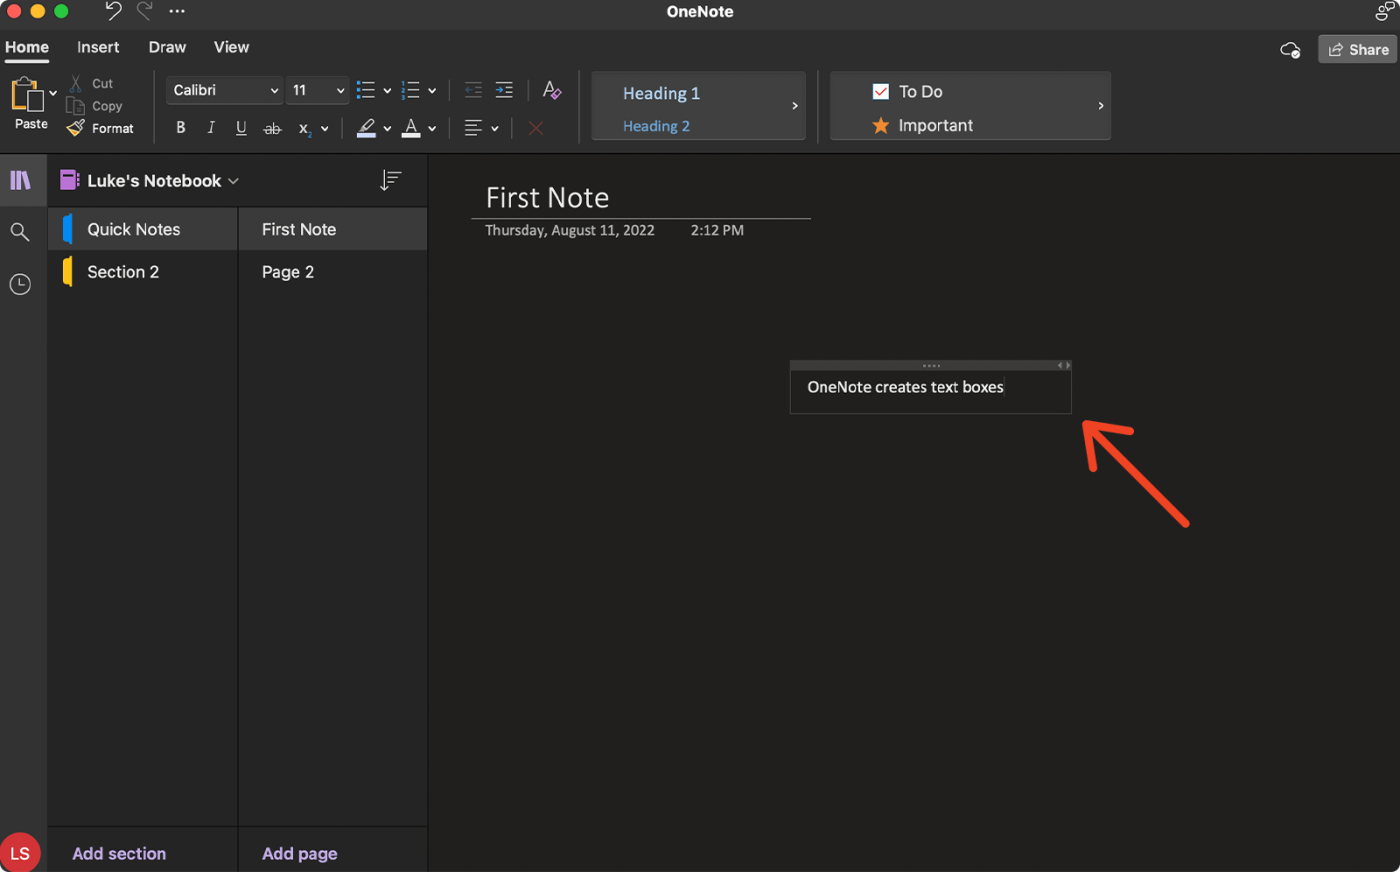Open the First Note page
Screen dimensions: 1400x872
[333, 229]
